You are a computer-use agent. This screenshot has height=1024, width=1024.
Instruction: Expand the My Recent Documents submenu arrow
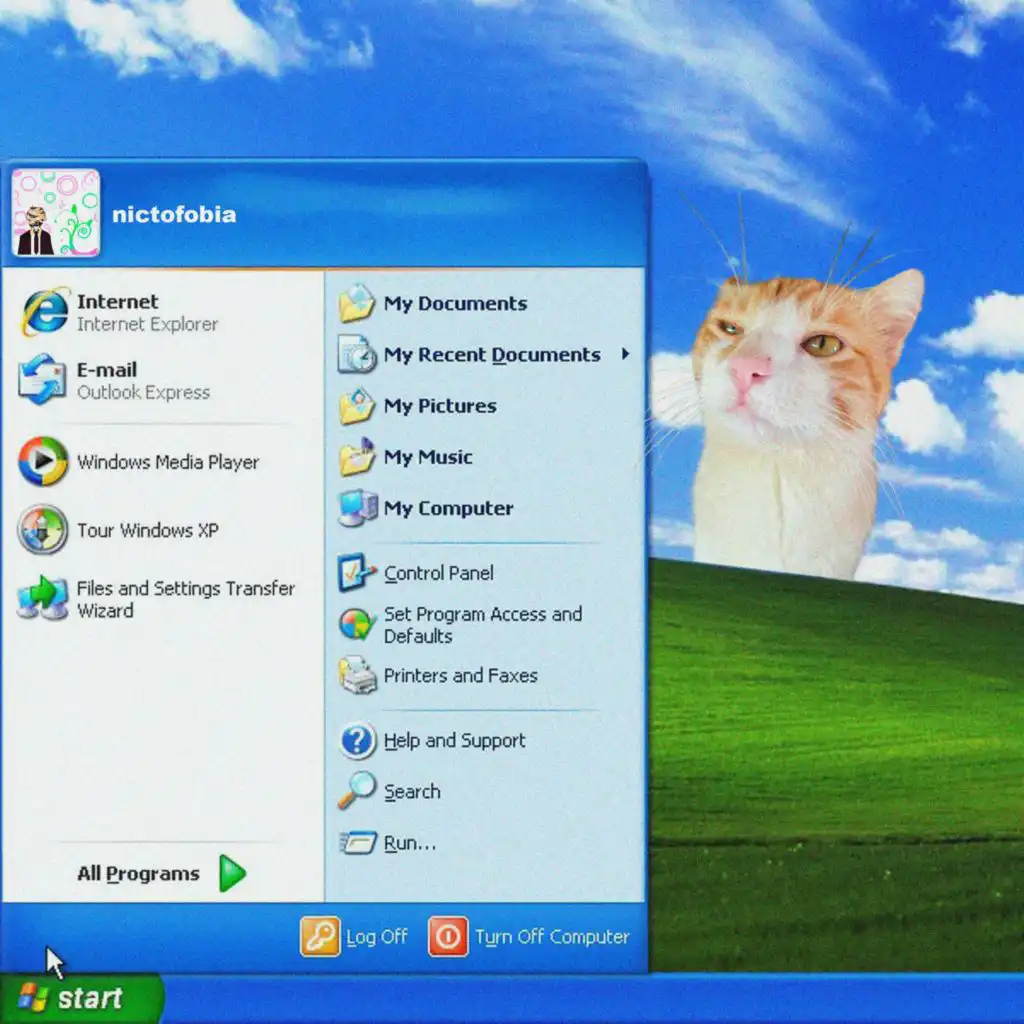[626, 354]
